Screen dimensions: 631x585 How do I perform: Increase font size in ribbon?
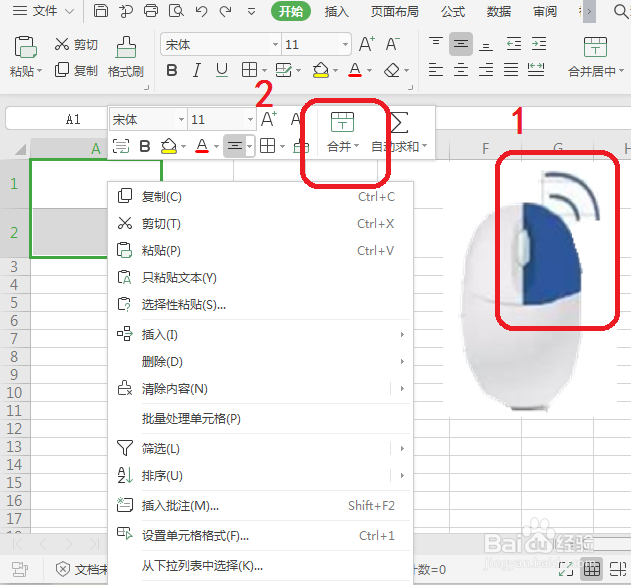coord(367,44)
